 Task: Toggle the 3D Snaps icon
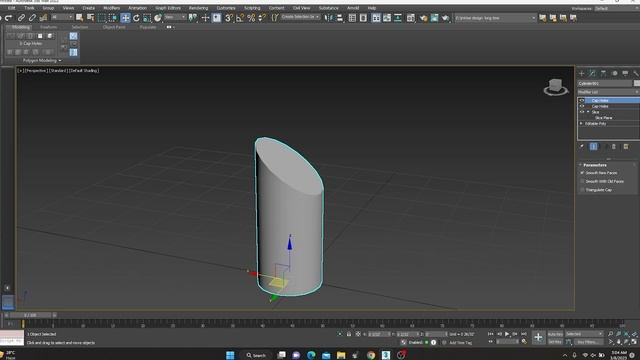point(229,18)
